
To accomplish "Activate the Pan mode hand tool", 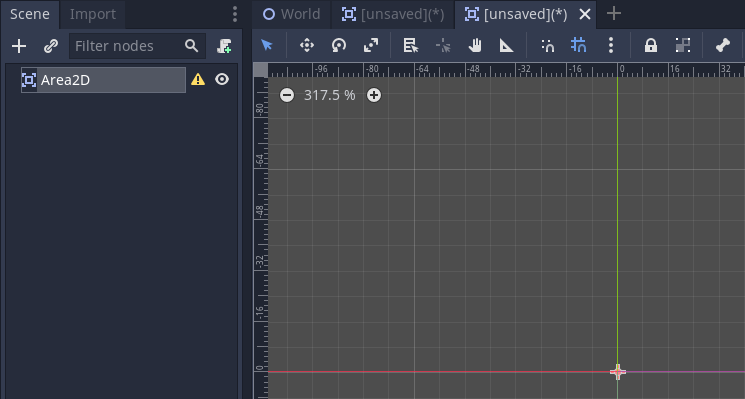I will tap(475, 46).
